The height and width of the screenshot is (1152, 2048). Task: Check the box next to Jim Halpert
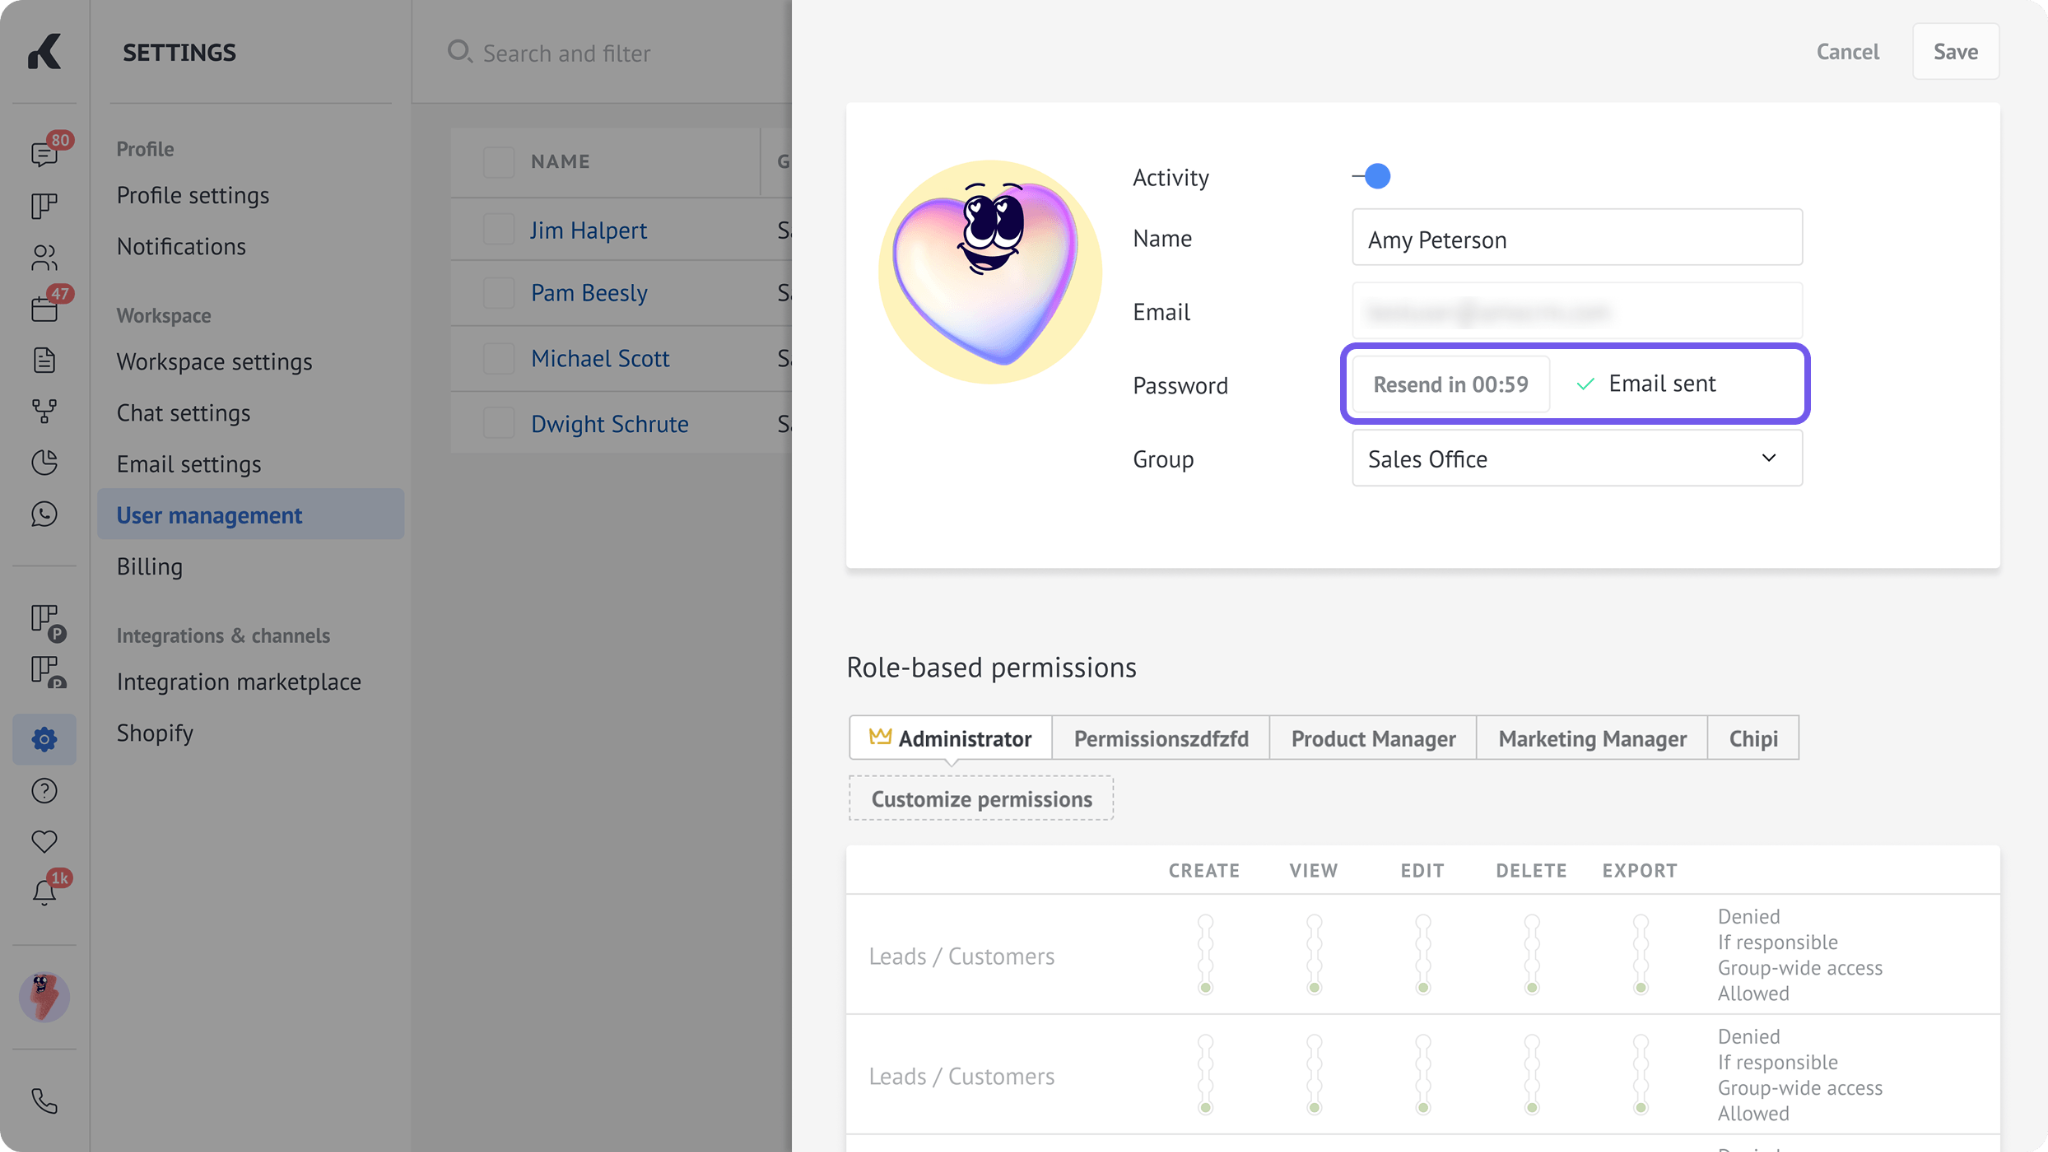click(x=498, y=229)
